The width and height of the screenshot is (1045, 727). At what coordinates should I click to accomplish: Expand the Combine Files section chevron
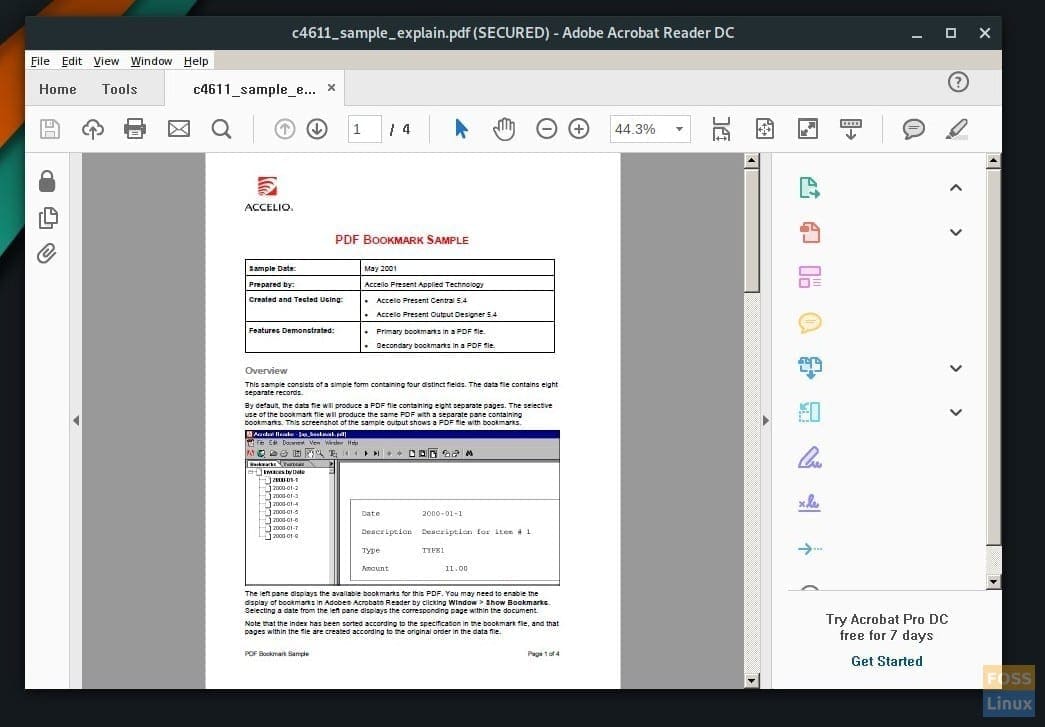pos(956,368)
